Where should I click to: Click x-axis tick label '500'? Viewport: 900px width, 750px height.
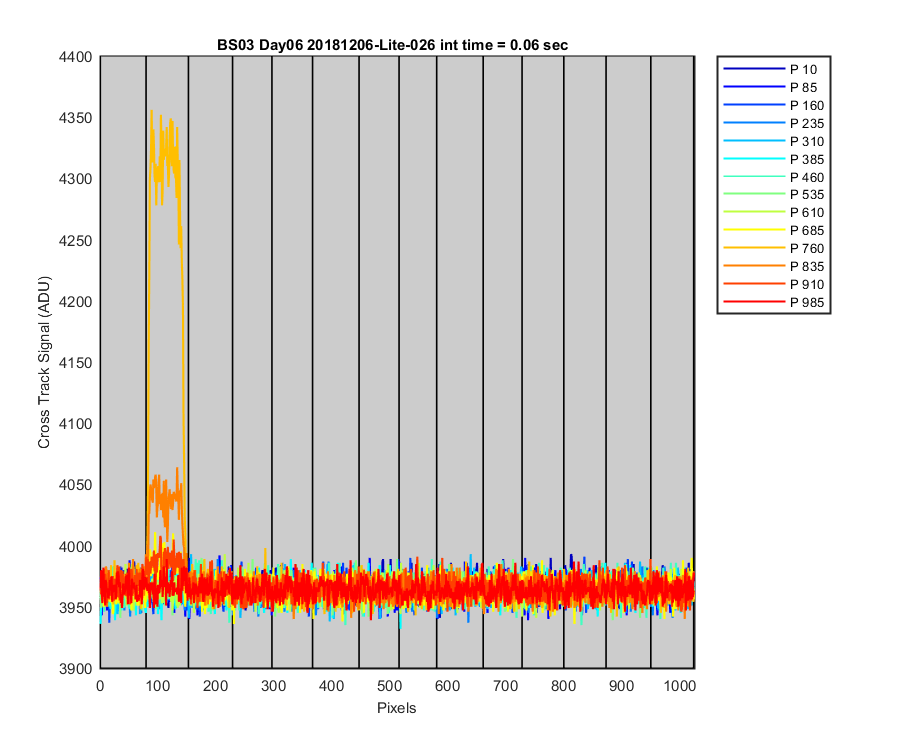coord(389,686)
